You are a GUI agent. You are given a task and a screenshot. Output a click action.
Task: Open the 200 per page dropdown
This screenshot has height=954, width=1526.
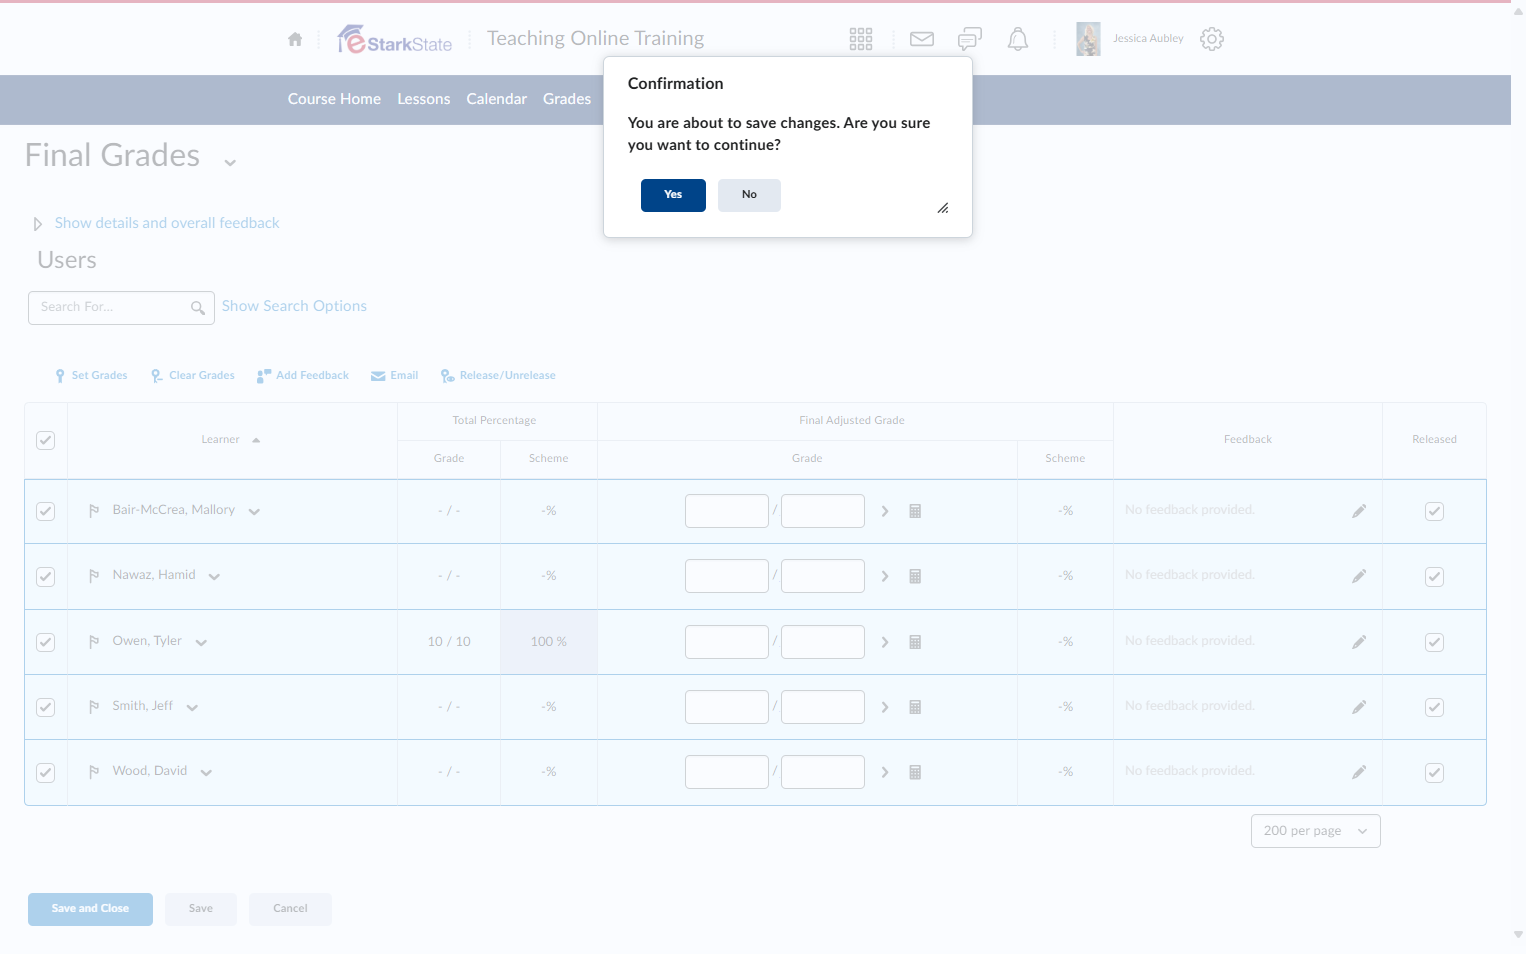(x=1316, y=831)
